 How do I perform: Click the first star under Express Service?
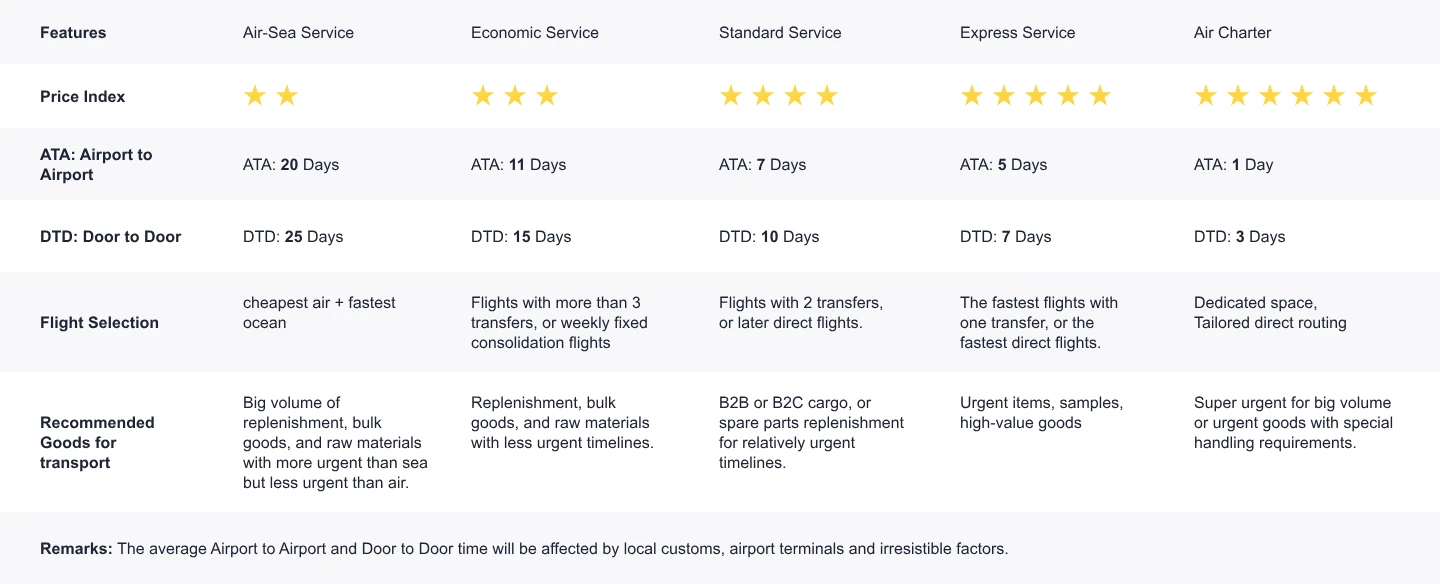972,96
